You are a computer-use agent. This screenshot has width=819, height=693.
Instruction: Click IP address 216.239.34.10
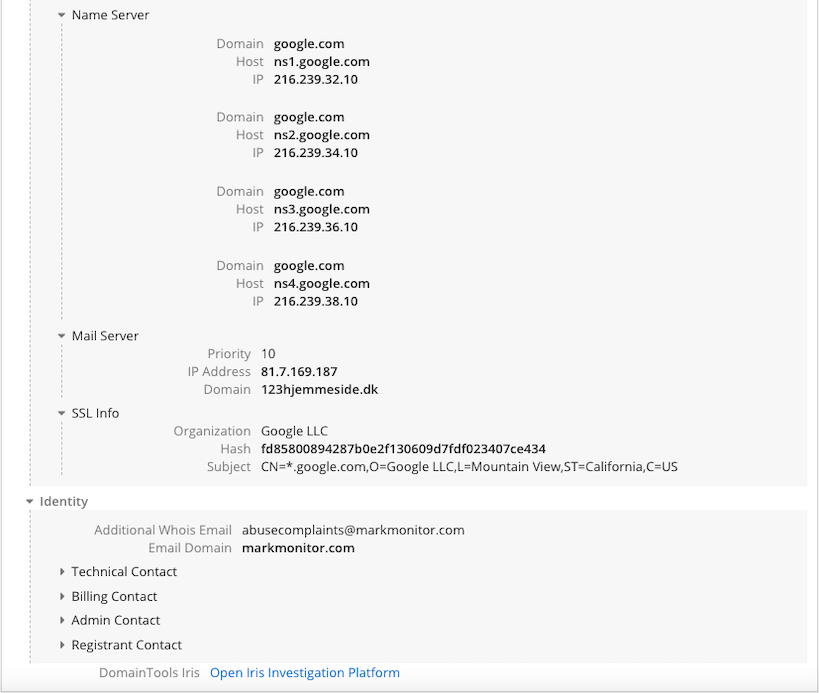pos(315,153)
